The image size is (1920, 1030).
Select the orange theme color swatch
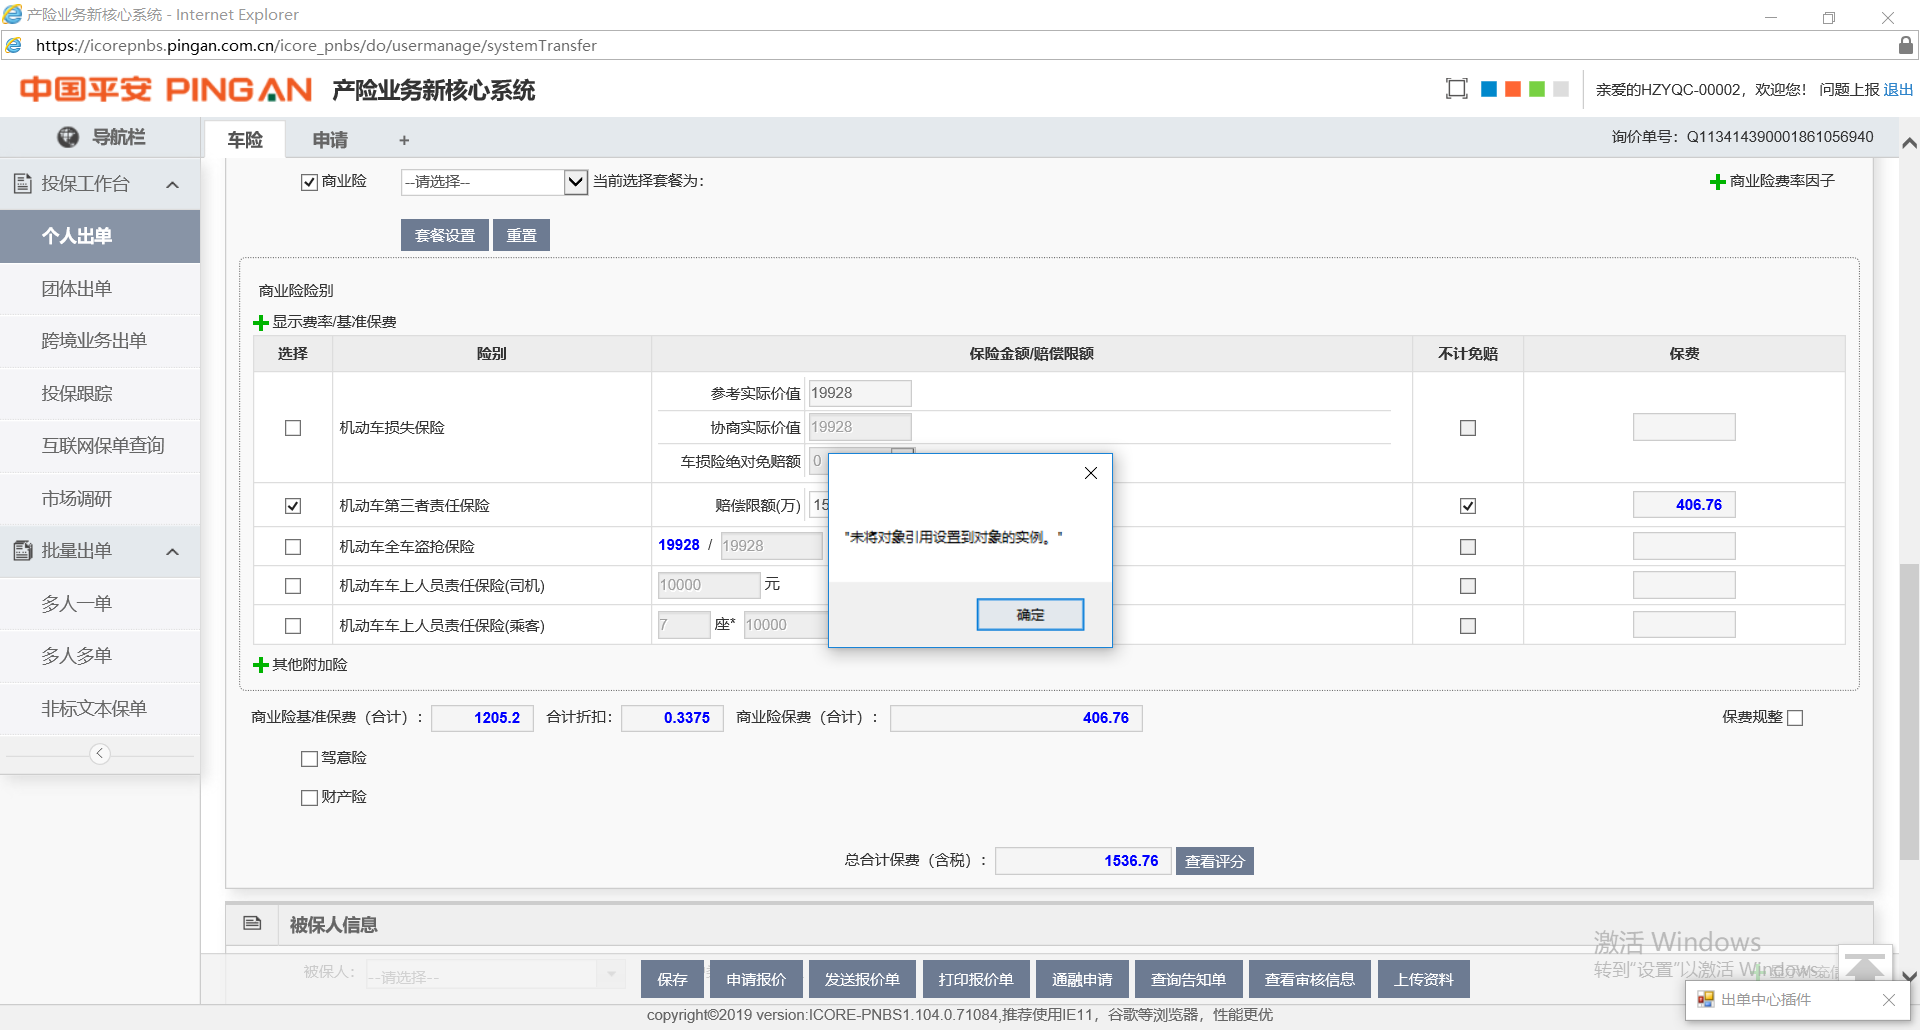coord(1512,89)
